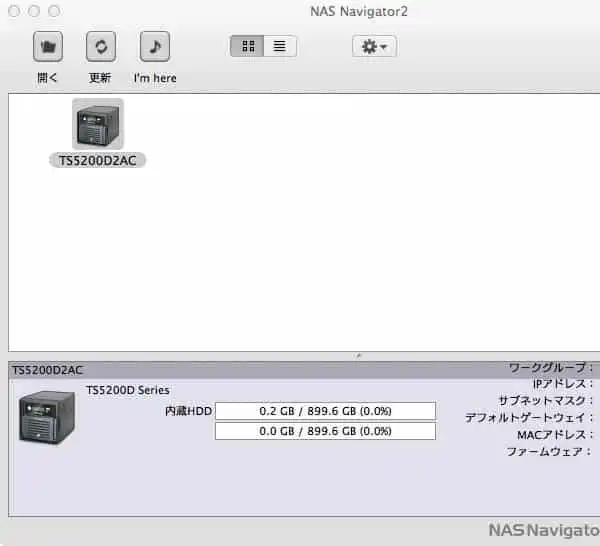Close the NAS Navigator2 window
Screen dimensions: 600x546
[x=14, y=11]
